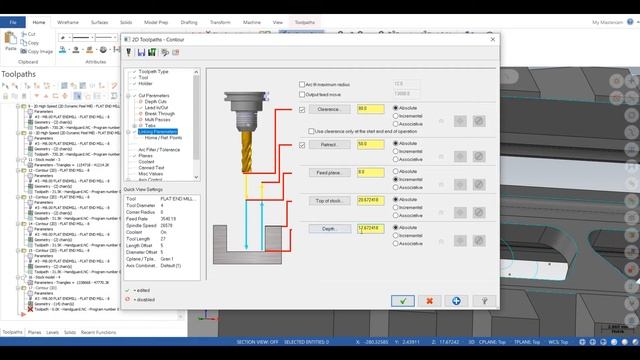Click the select-point icon in Retract row

coord(460,156)
